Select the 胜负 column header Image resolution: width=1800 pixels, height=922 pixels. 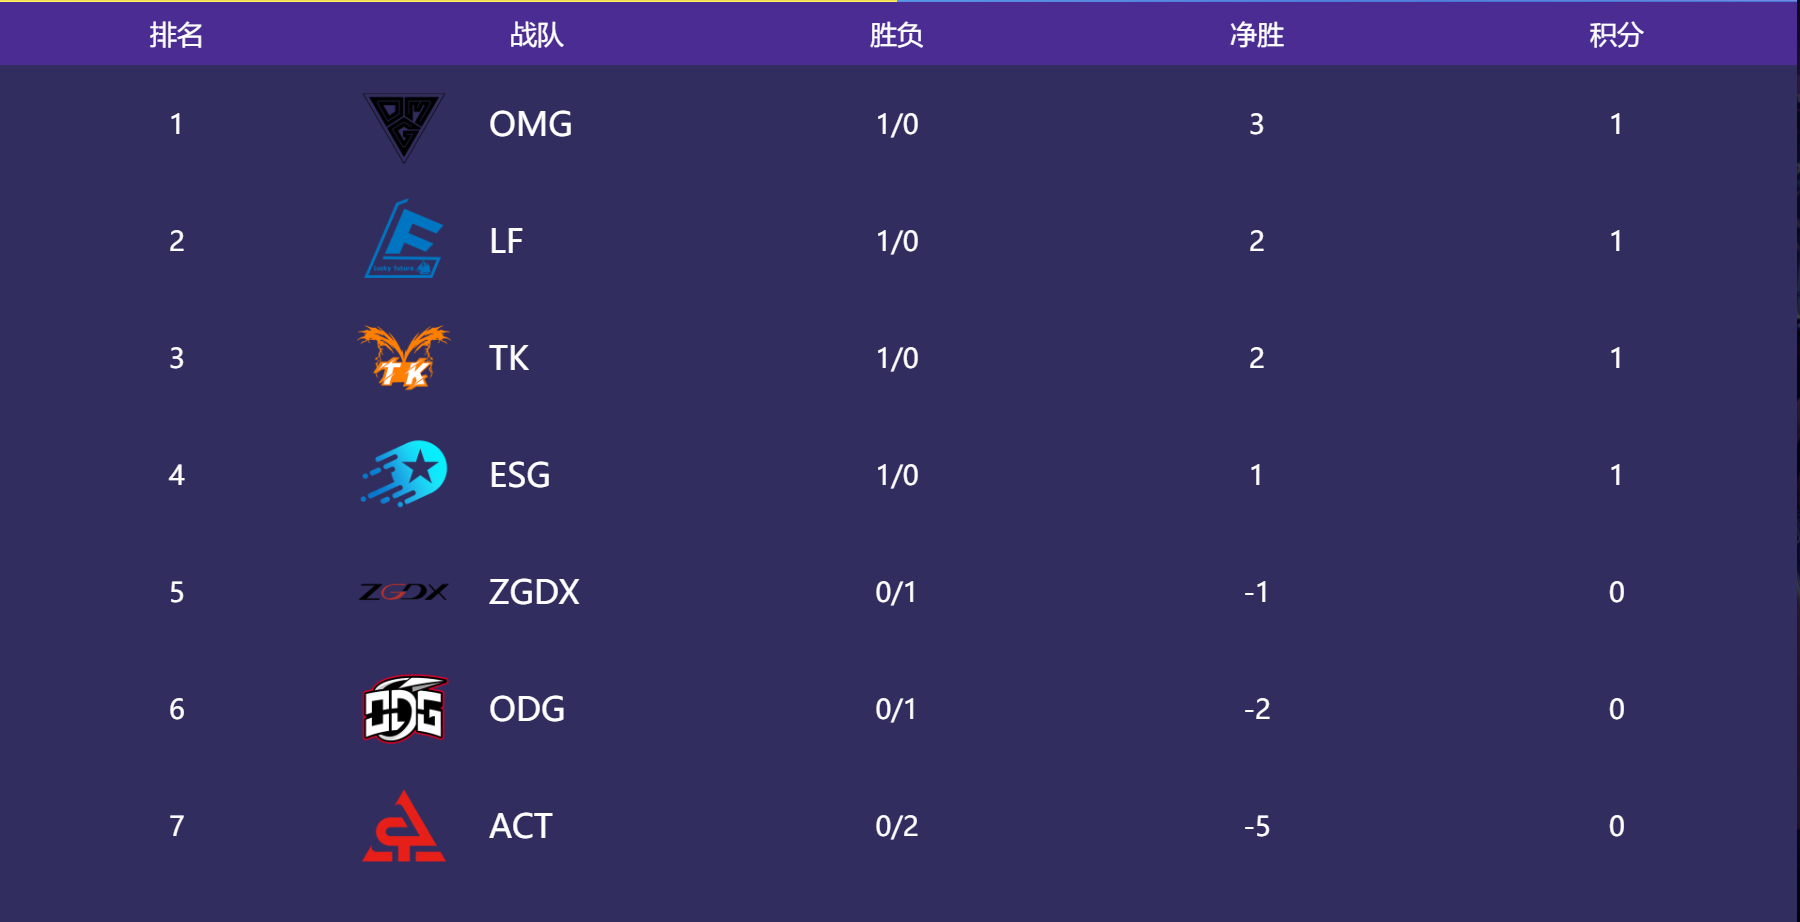(x=897, y=35)
